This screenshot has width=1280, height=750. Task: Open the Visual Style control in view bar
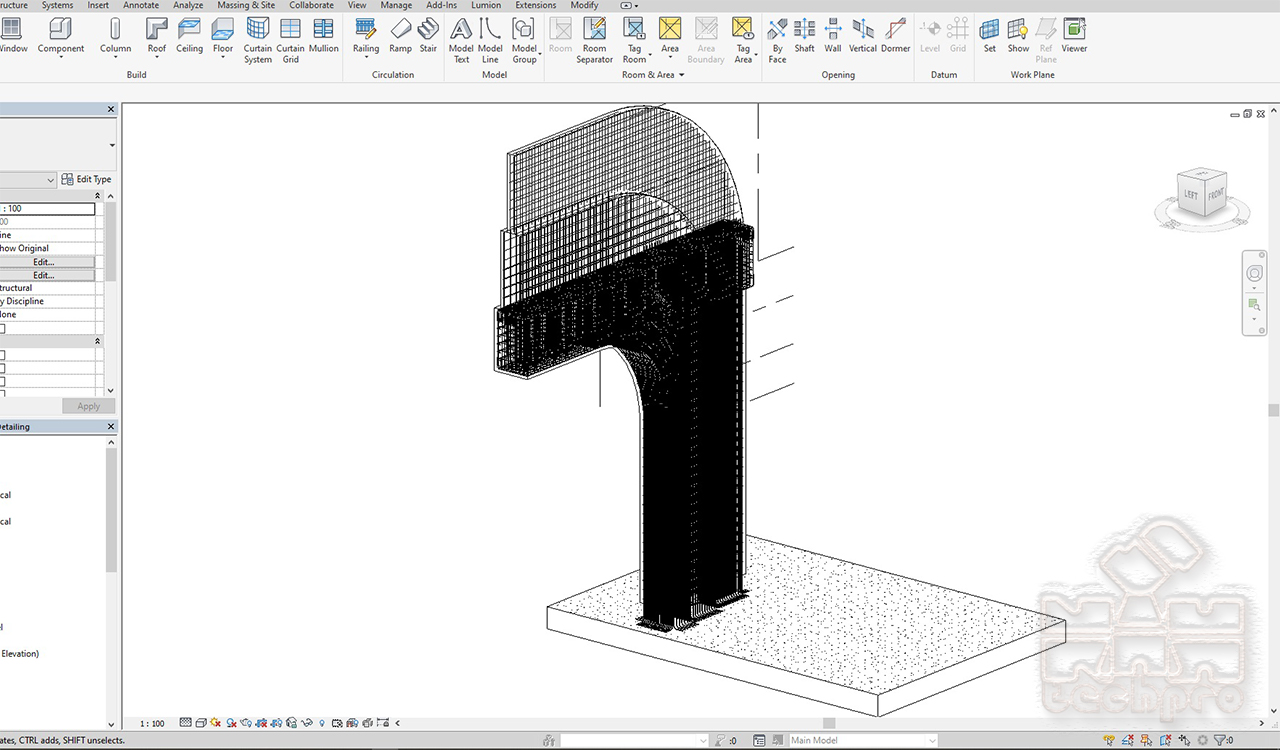point(201,722)
